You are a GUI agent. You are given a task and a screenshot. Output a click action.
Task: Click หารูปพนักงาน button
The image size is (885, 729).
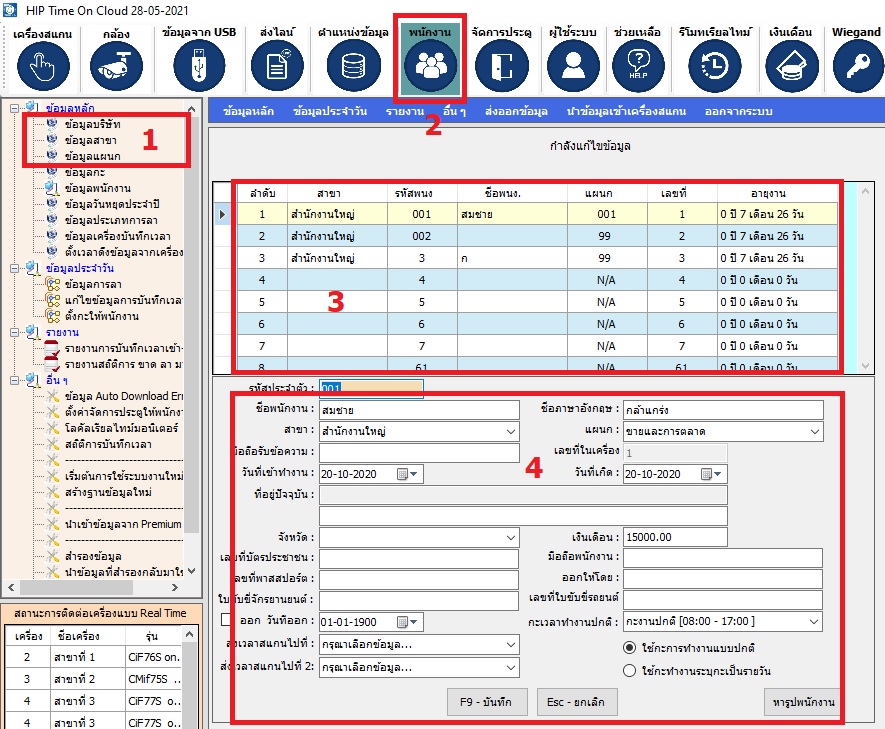(x=802, y=702)
